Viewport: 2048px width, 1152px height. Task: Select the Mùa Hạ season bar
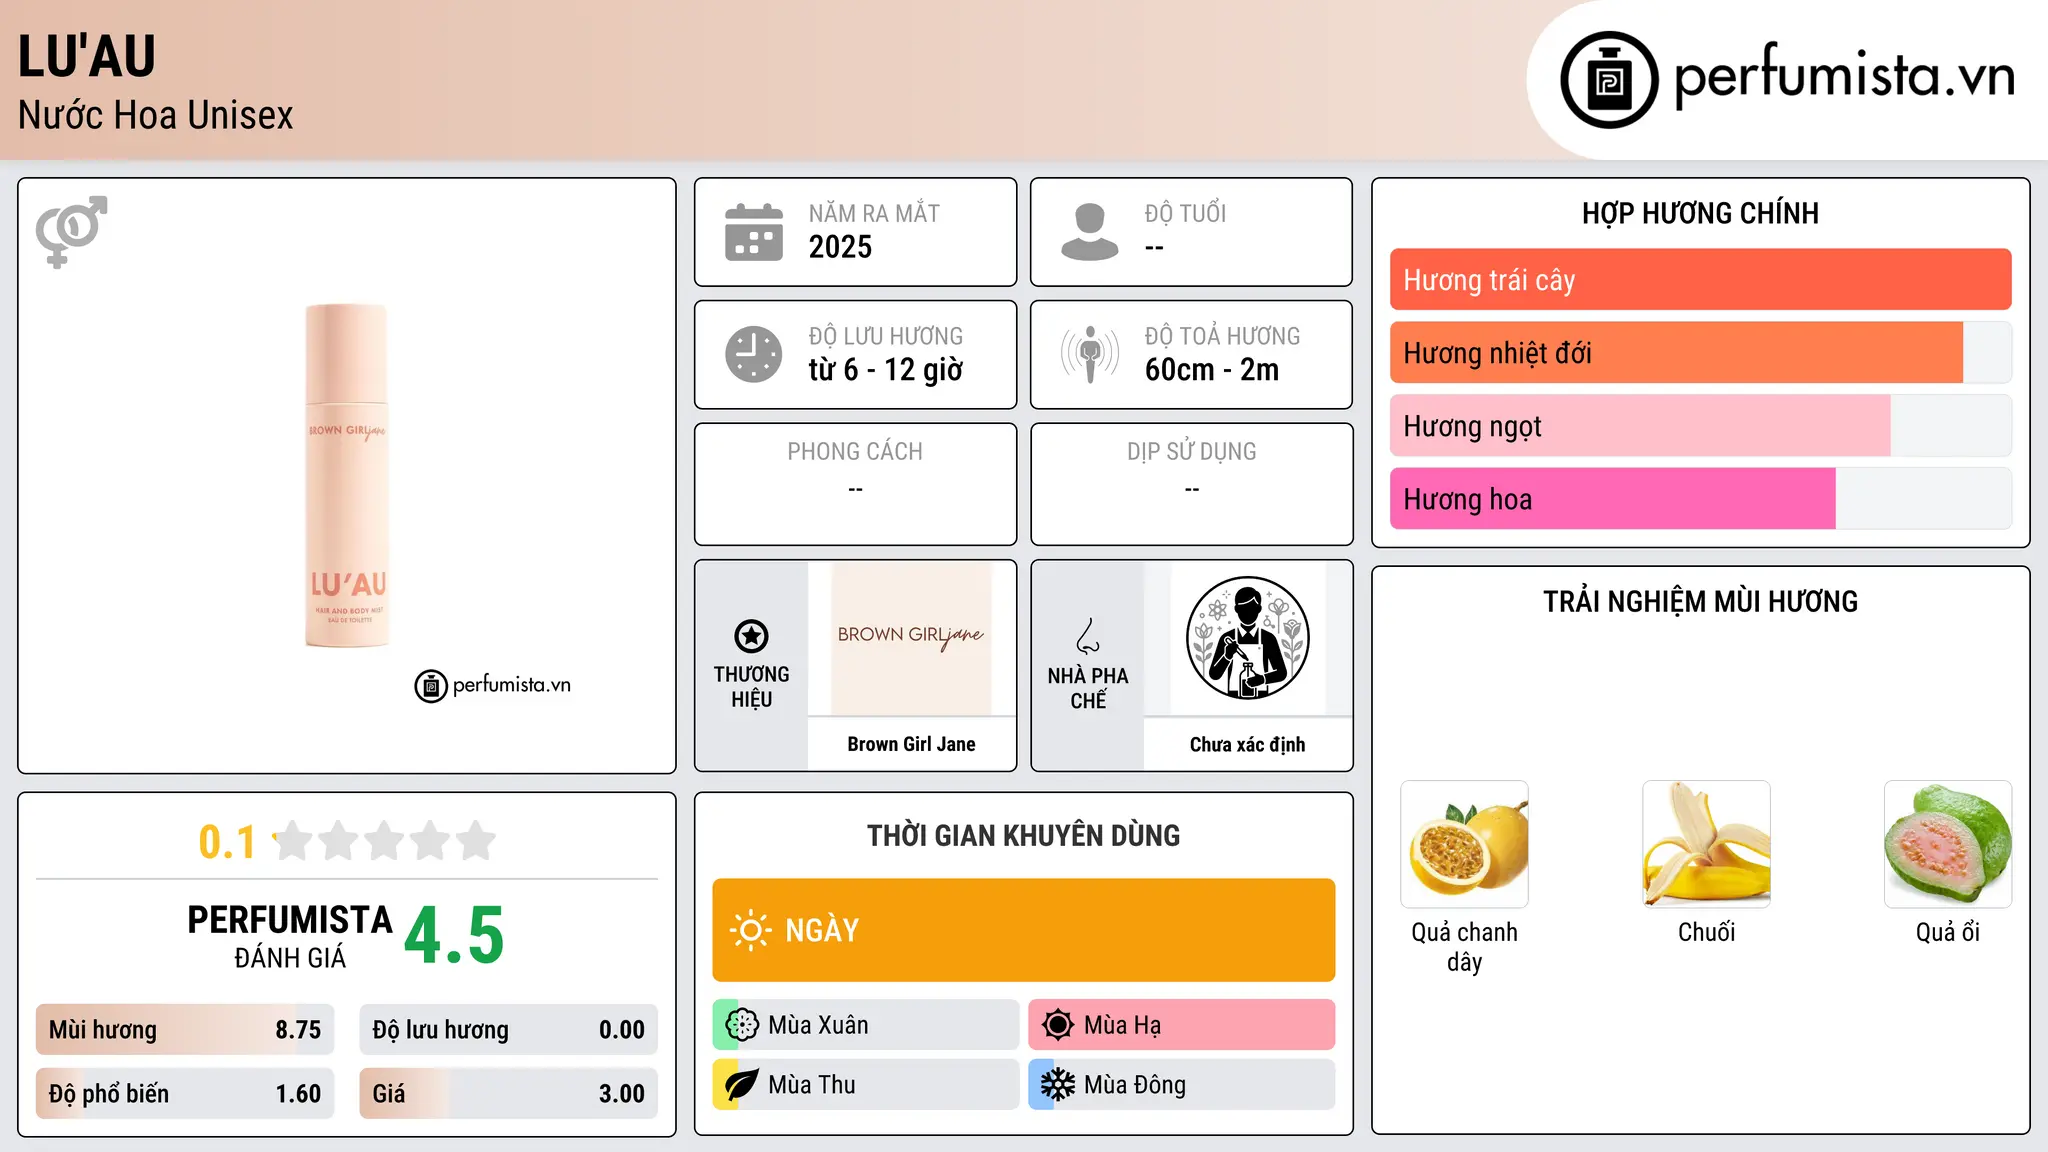coord(1181,1025)
